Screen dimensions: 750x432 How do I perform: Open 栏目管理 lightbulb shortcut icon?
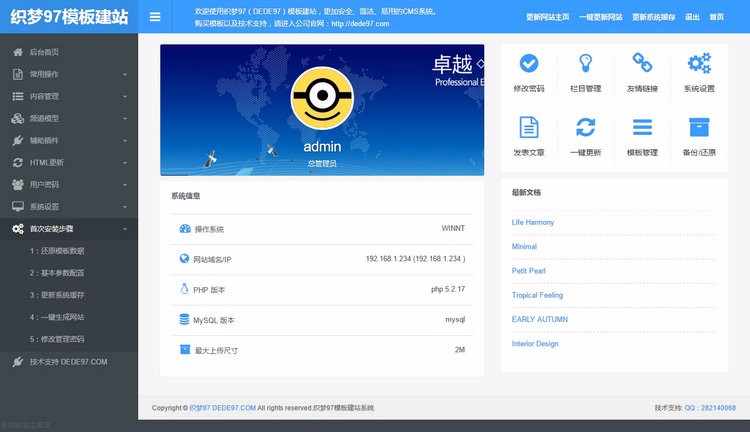click(585, 63)
